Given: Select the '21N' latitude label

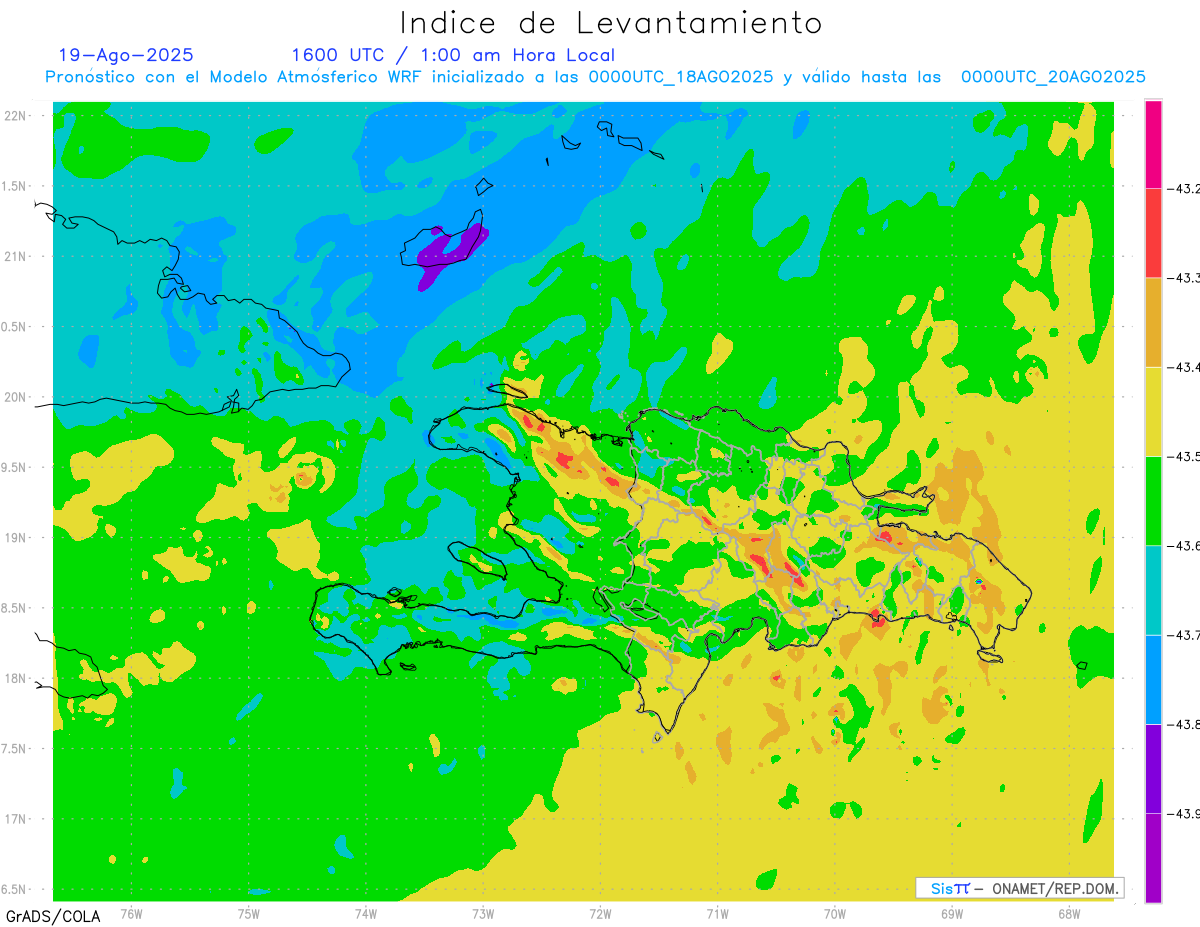Looking at the screenshot, I should pos(15,256).
